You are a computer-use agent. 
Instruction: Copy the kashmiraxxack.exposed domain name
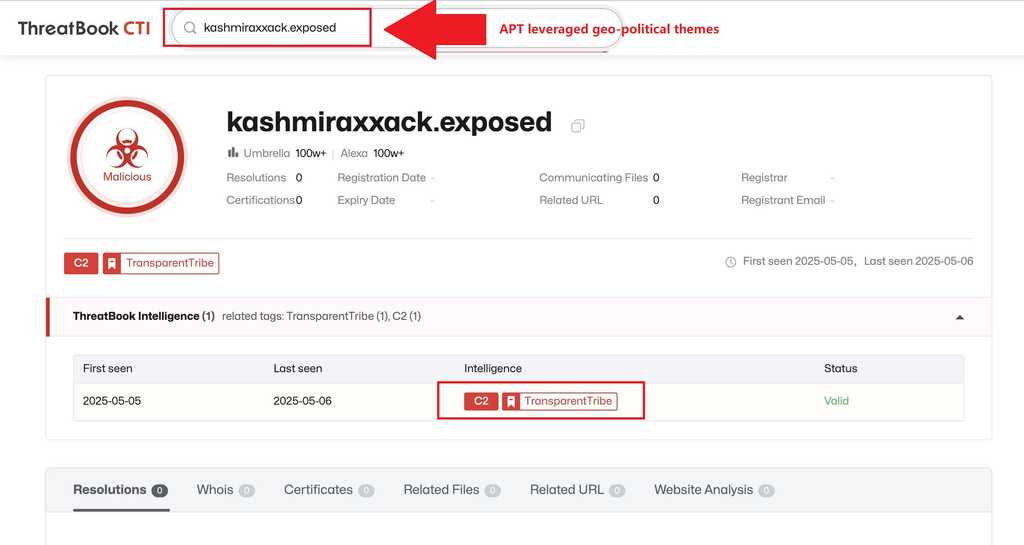coord(577,126)
